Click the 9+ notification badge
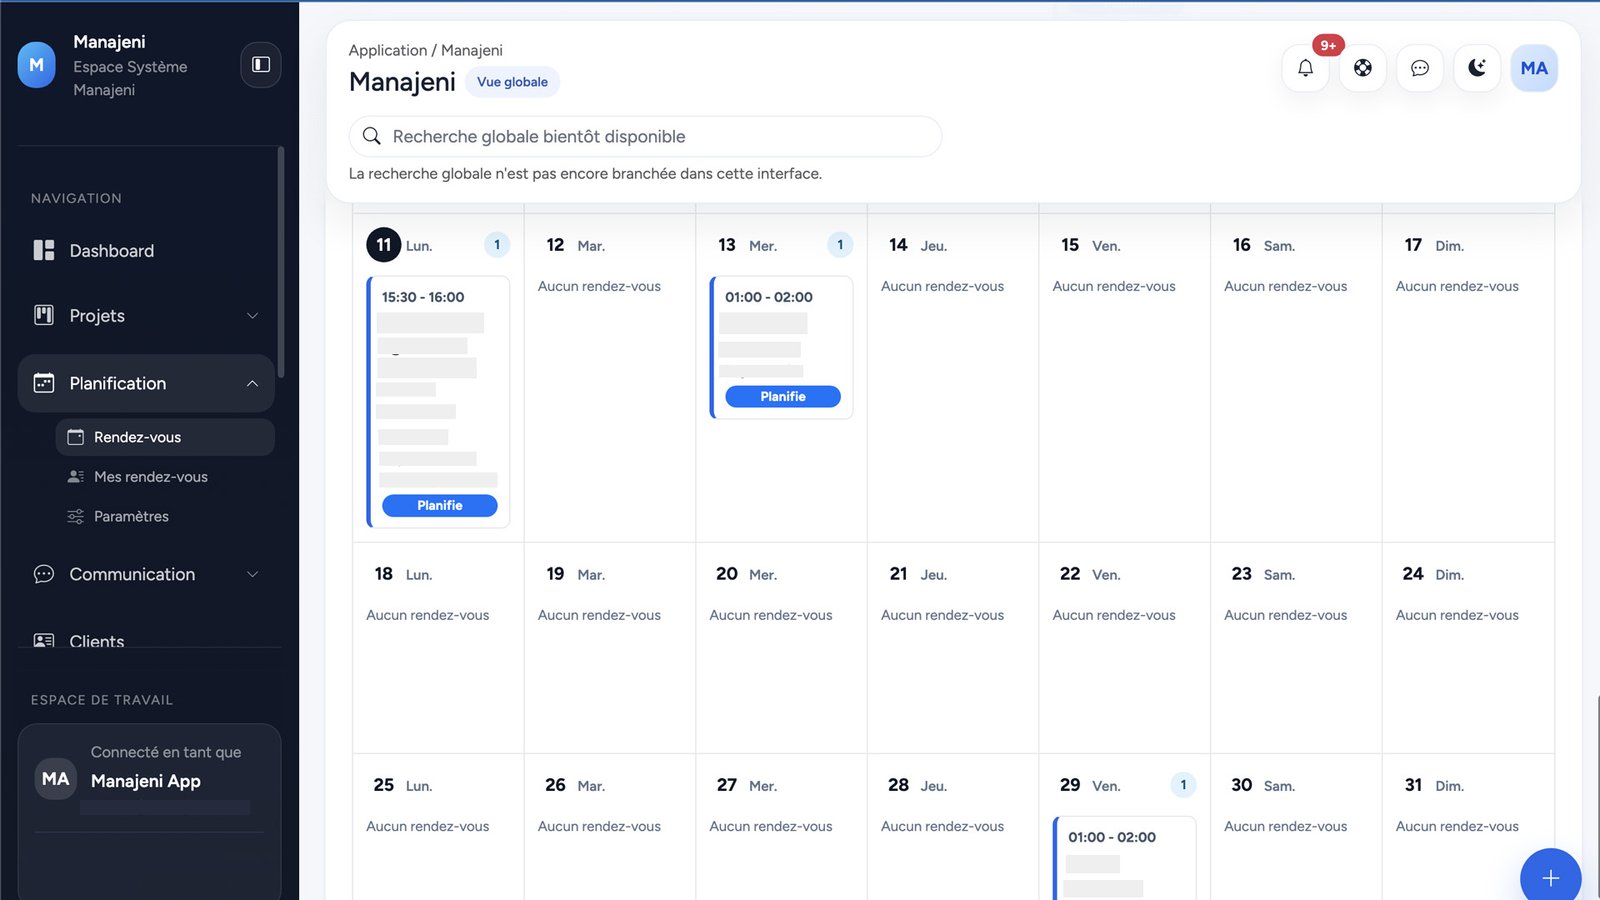 click(1328, 45)
